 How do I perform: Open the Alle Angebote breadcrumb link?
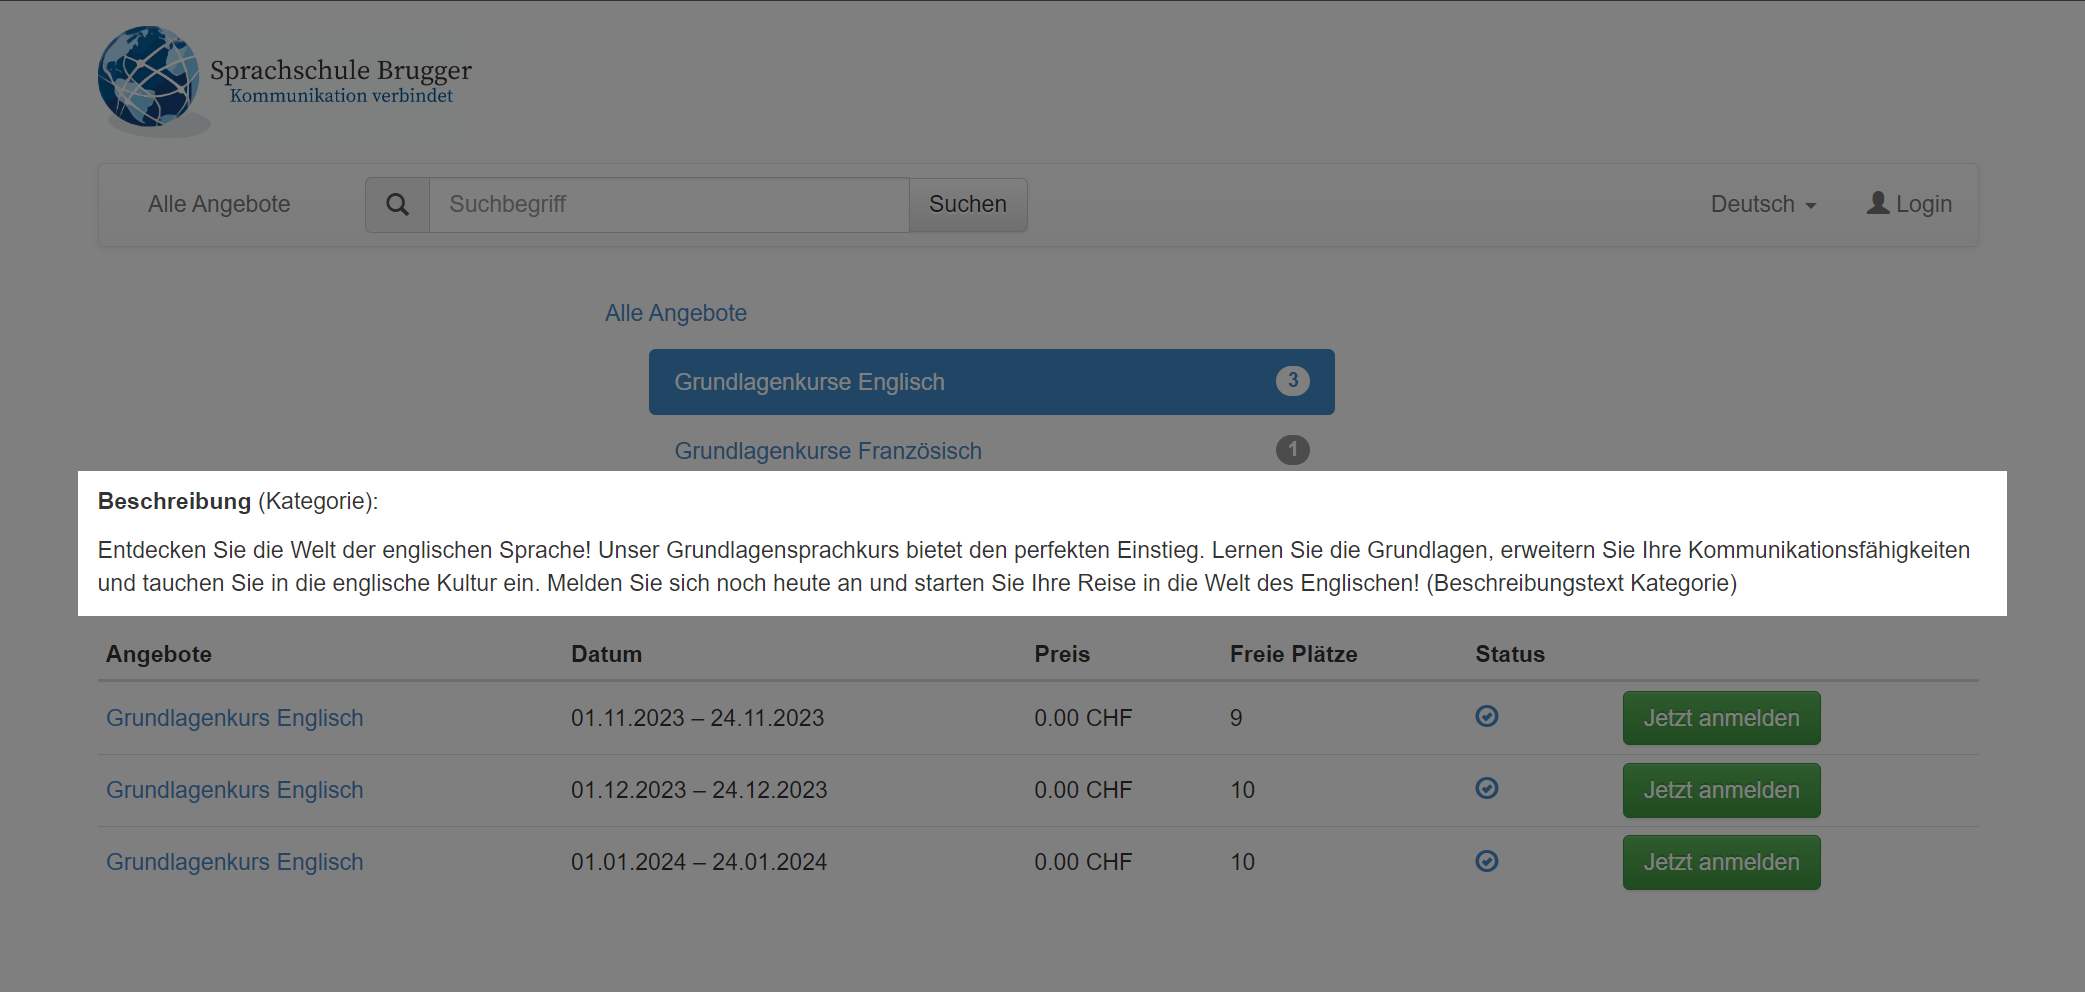pos(675,313)
